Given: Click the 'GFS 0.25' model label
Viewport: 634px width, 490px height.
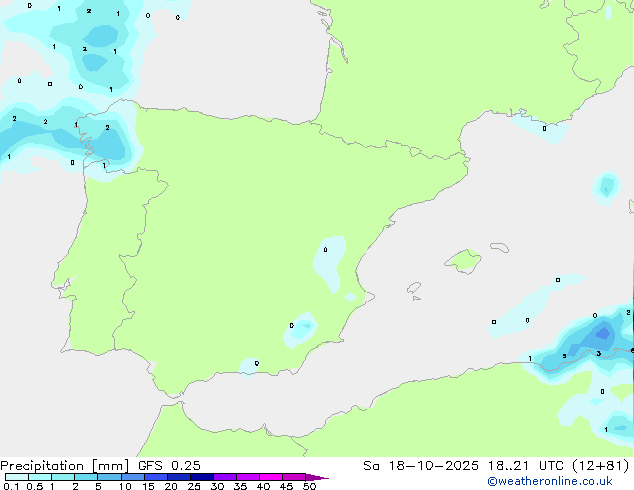Looking at the screenshot, I should point(169,466).
